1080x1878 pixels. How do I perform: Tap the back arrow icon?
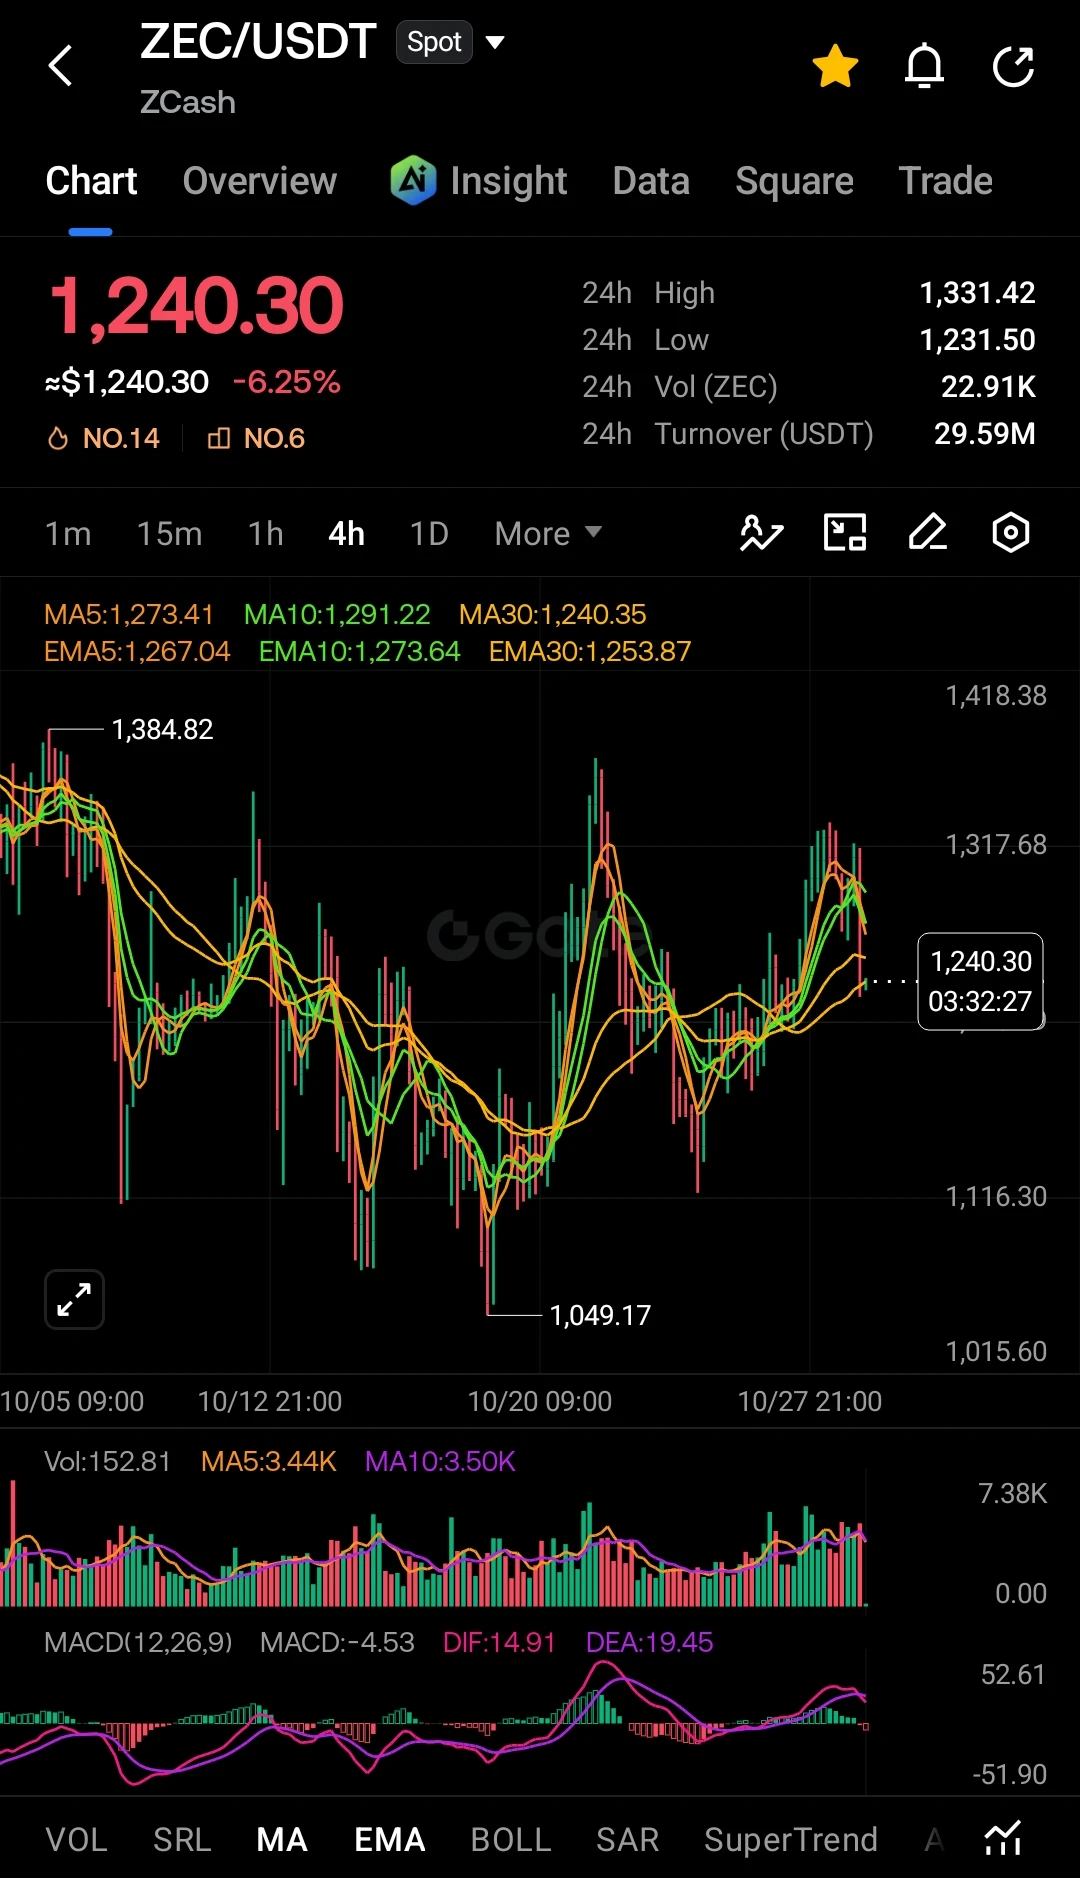61,66
